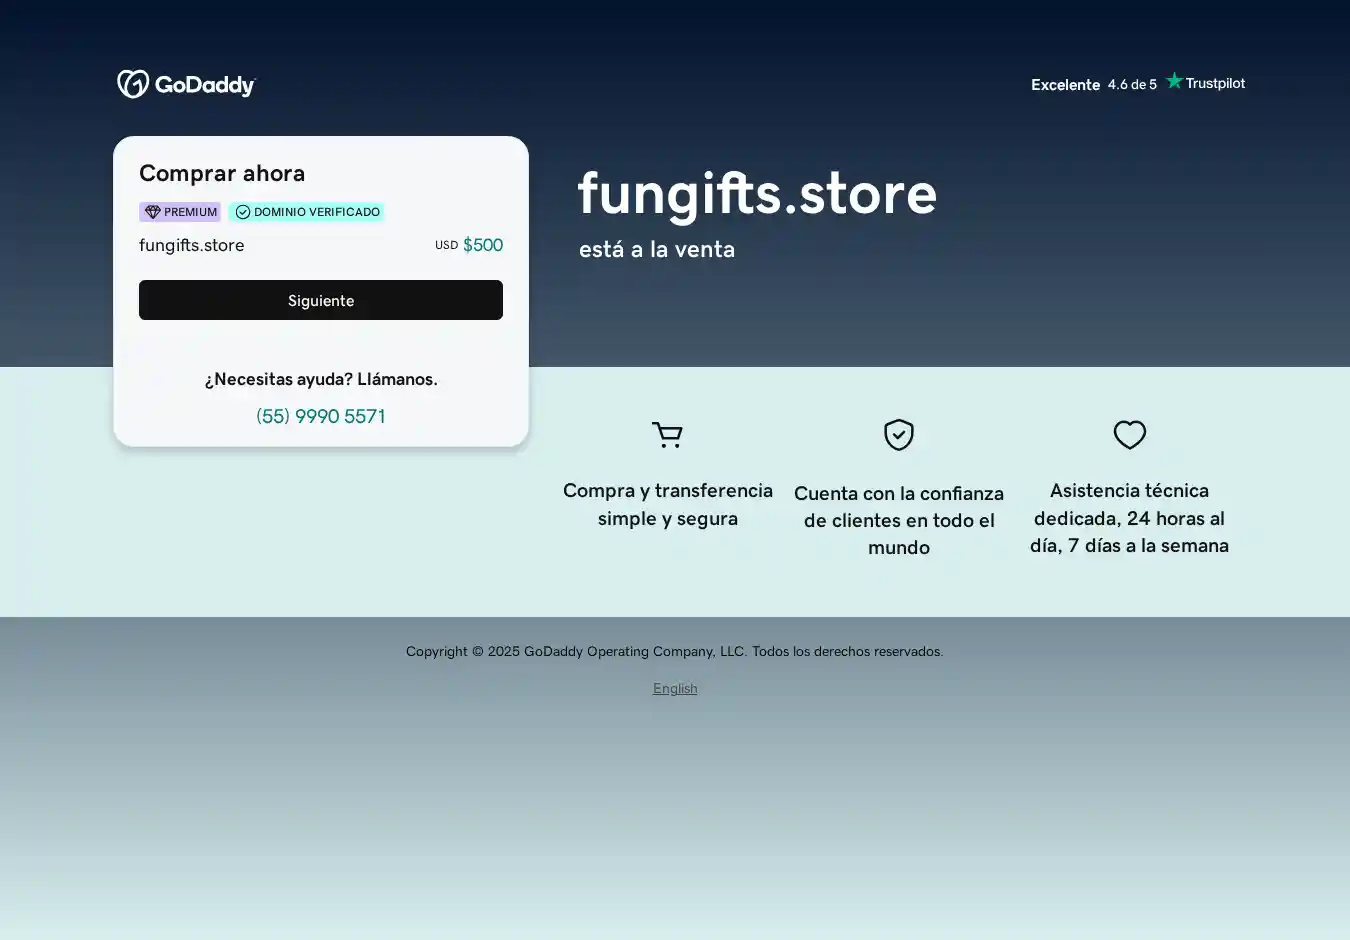Click the diamond icon in Premium badge
The height and width of the screenshot is (940, 1350).
[152, 212]
